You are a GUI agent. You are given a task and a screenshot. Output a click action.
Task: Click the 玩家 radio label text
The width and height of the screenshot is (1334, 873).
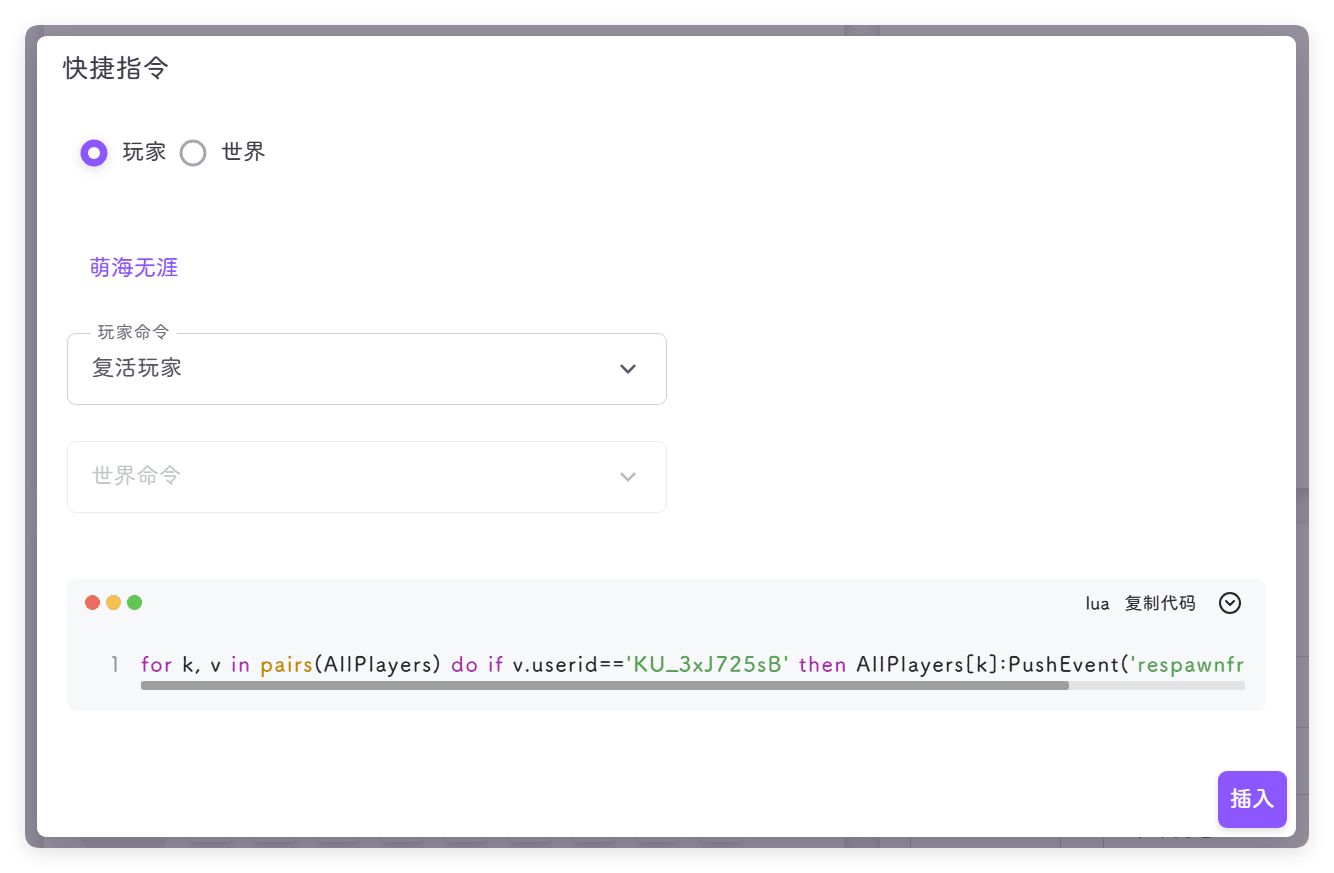(x=144, y=152)
